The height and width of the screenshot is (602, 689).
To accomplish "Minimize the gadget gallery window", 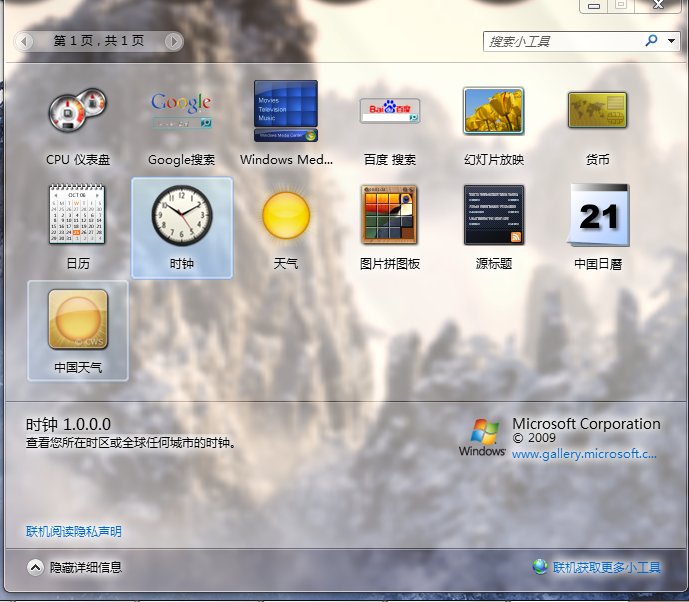I will point(594,5).
